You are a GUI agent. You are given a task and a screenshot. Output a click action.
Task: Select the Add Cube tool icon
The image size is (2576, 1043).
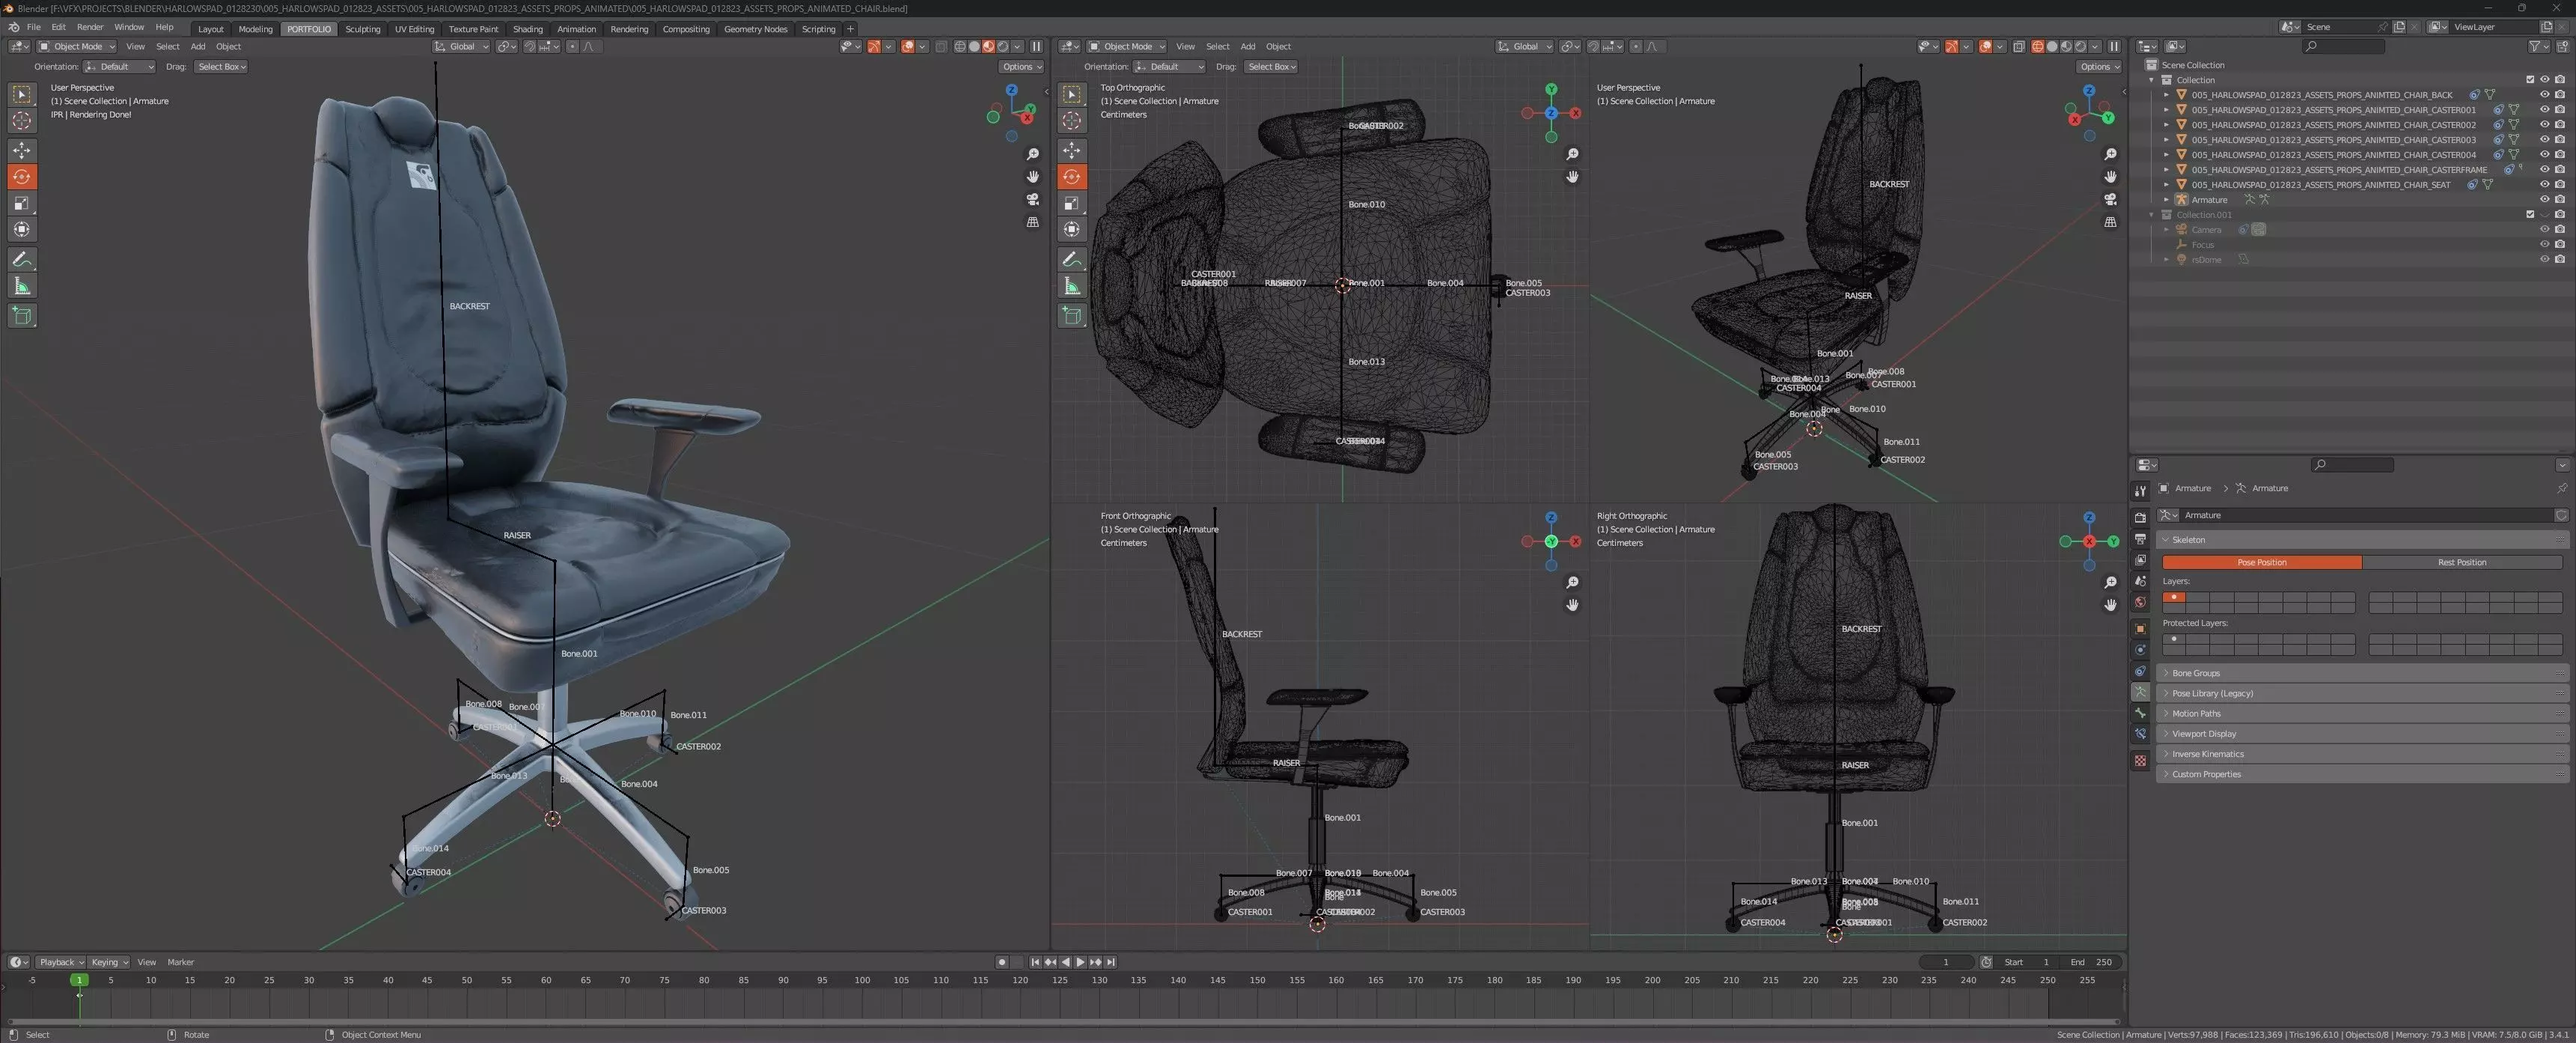tap(21, 316)
